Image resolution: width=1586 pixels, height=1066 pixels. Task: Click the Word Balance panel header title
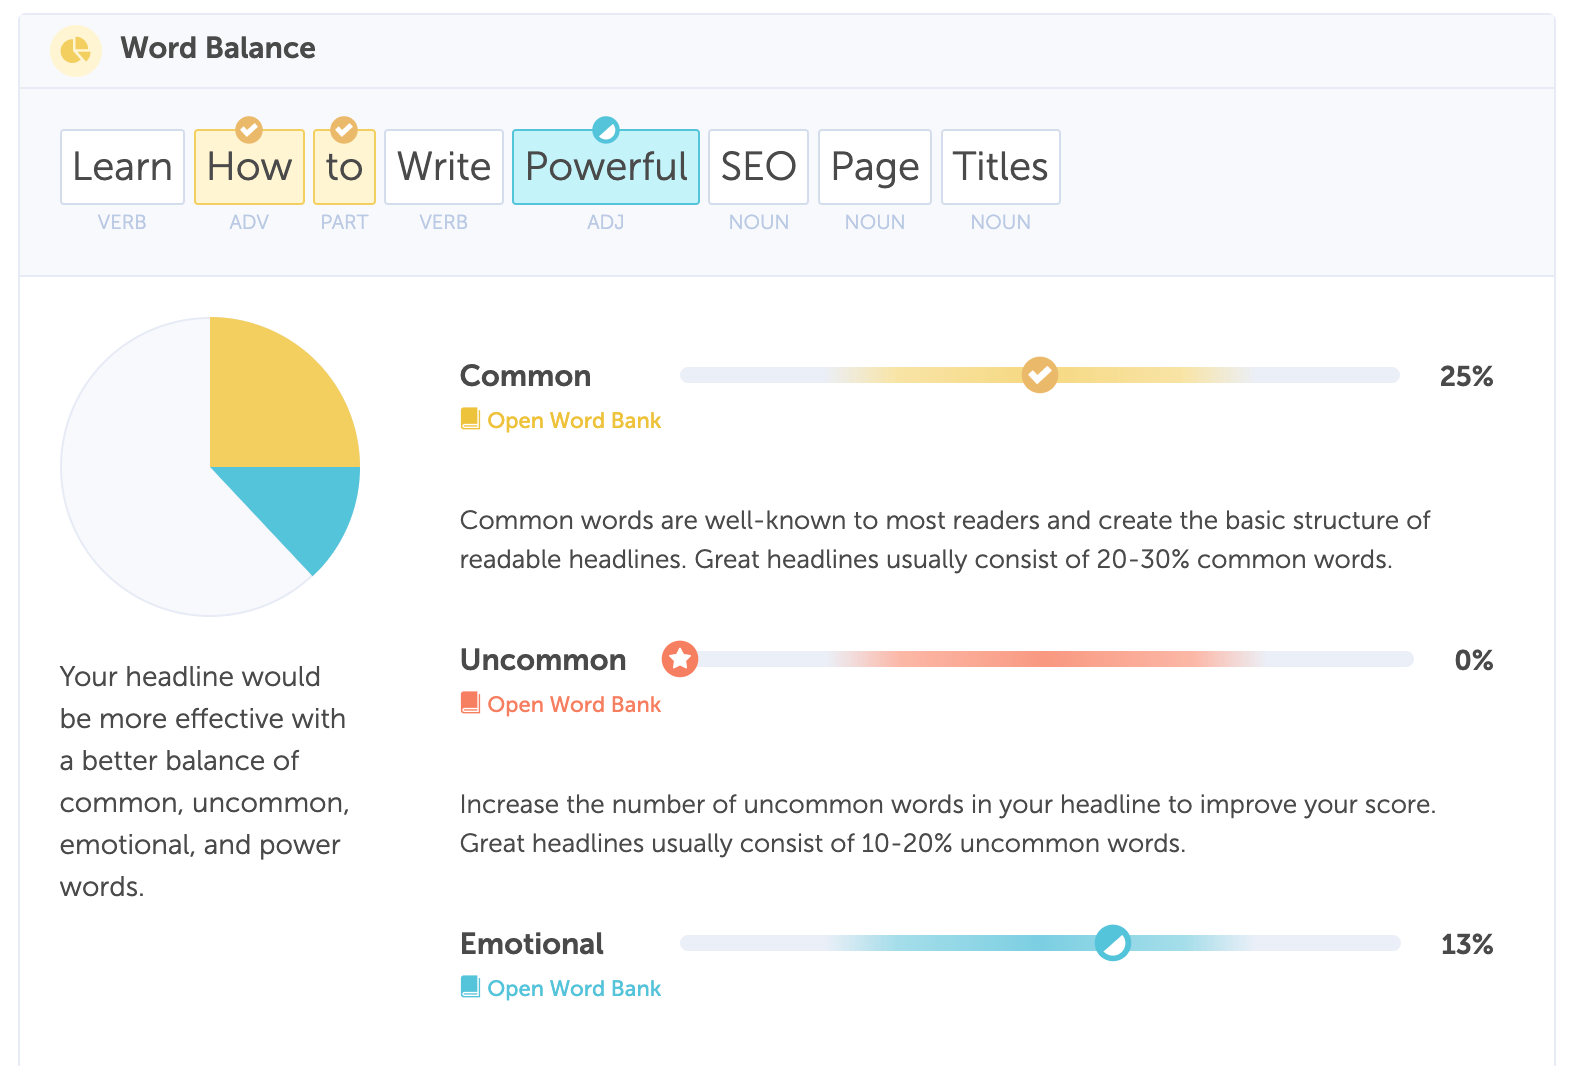[218, 48]
